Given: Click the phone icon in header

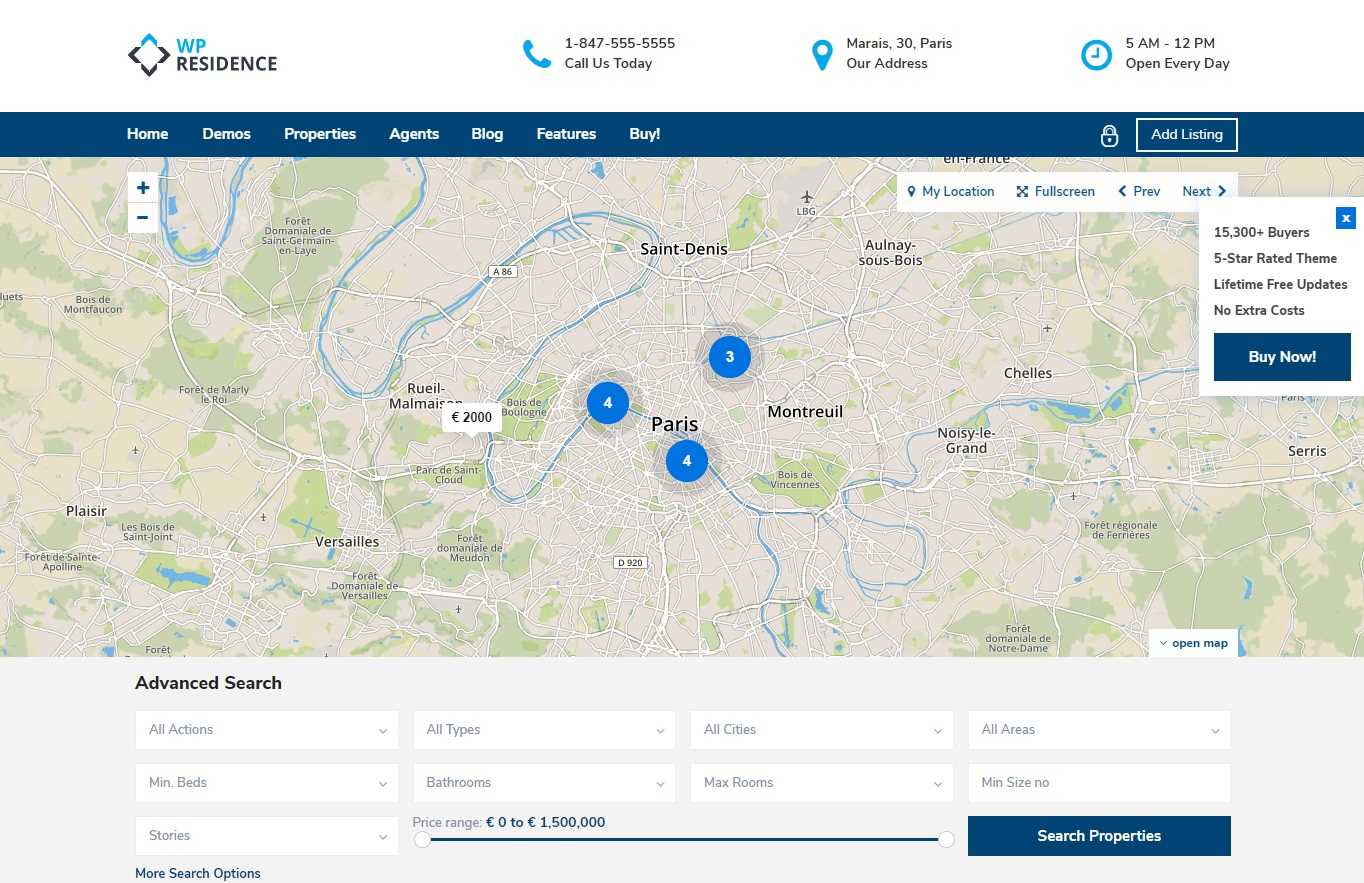Looking at the screenshot, I should click(x=537, y=54).
